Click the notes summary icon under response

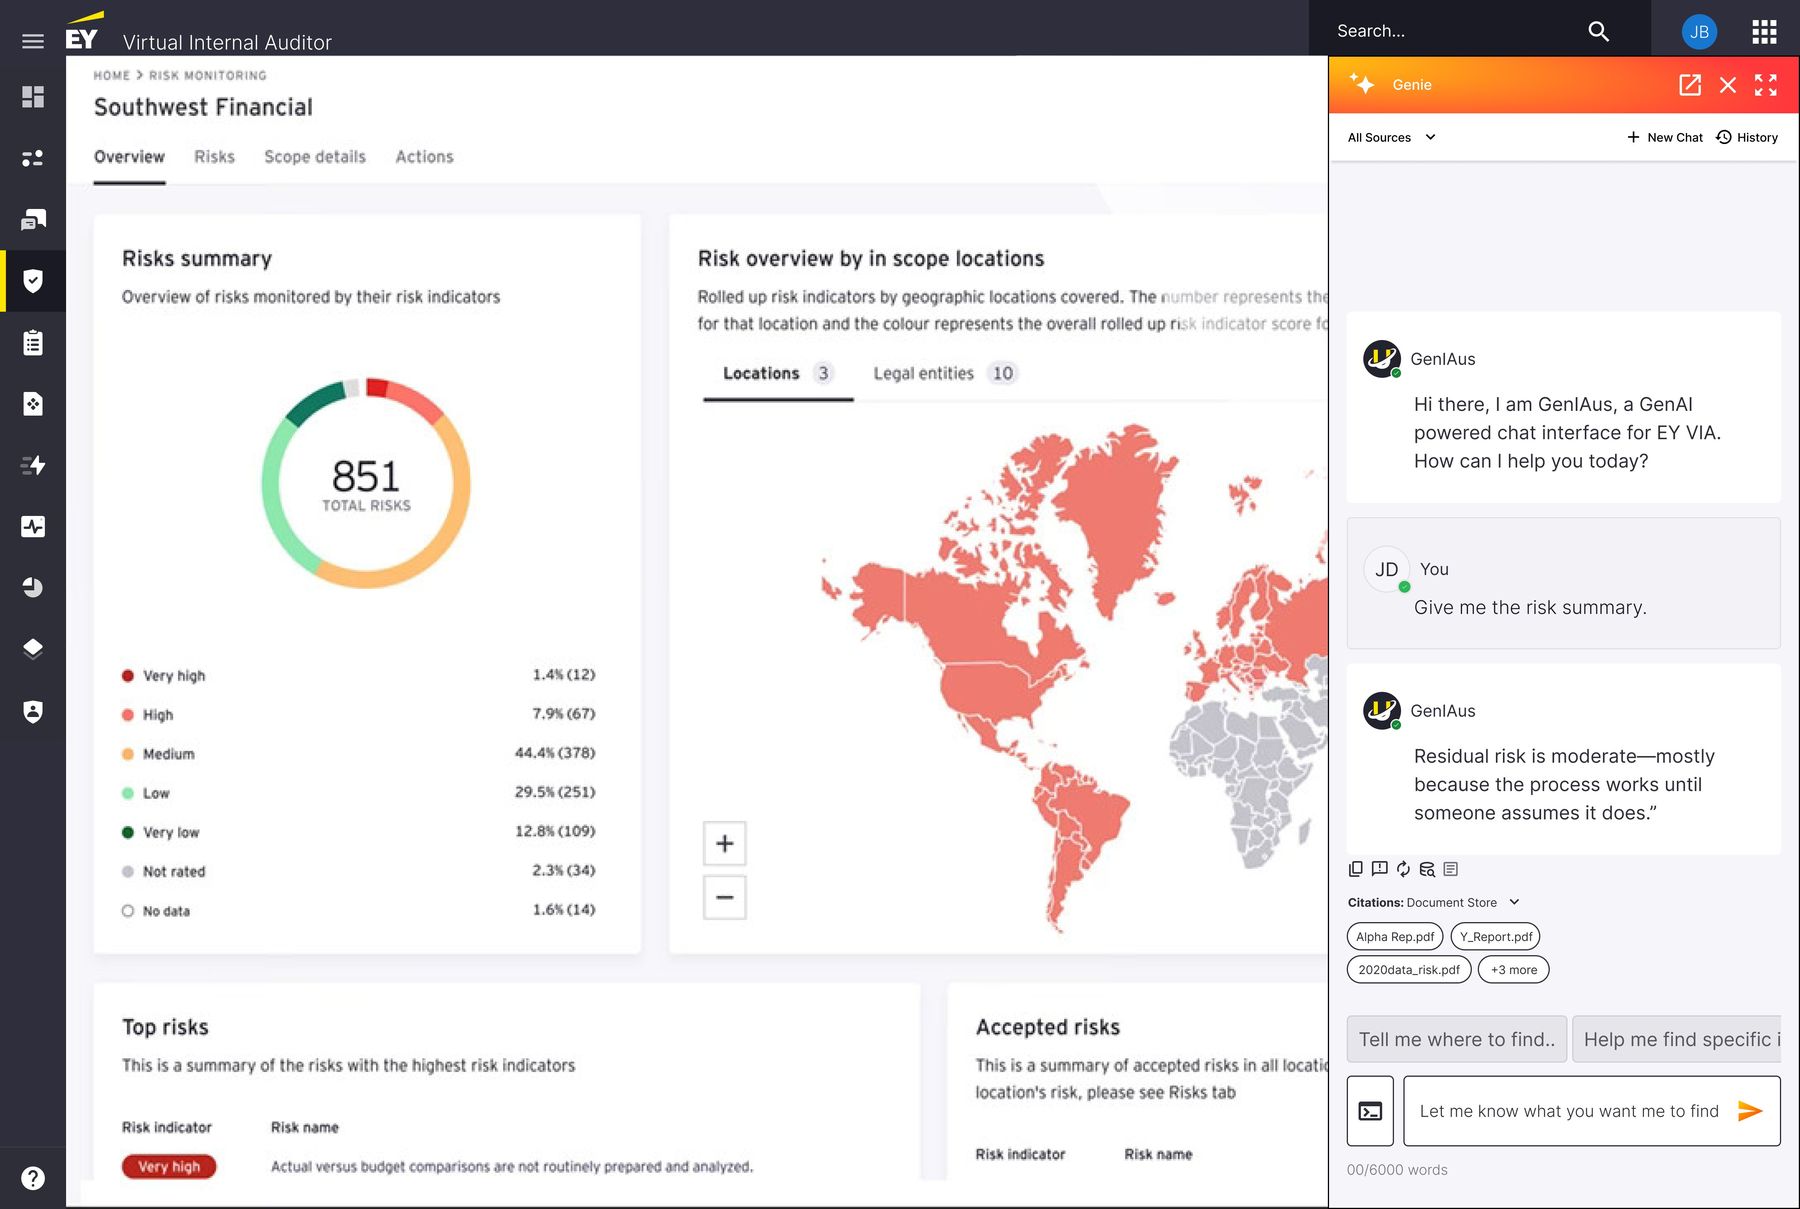1451,869
